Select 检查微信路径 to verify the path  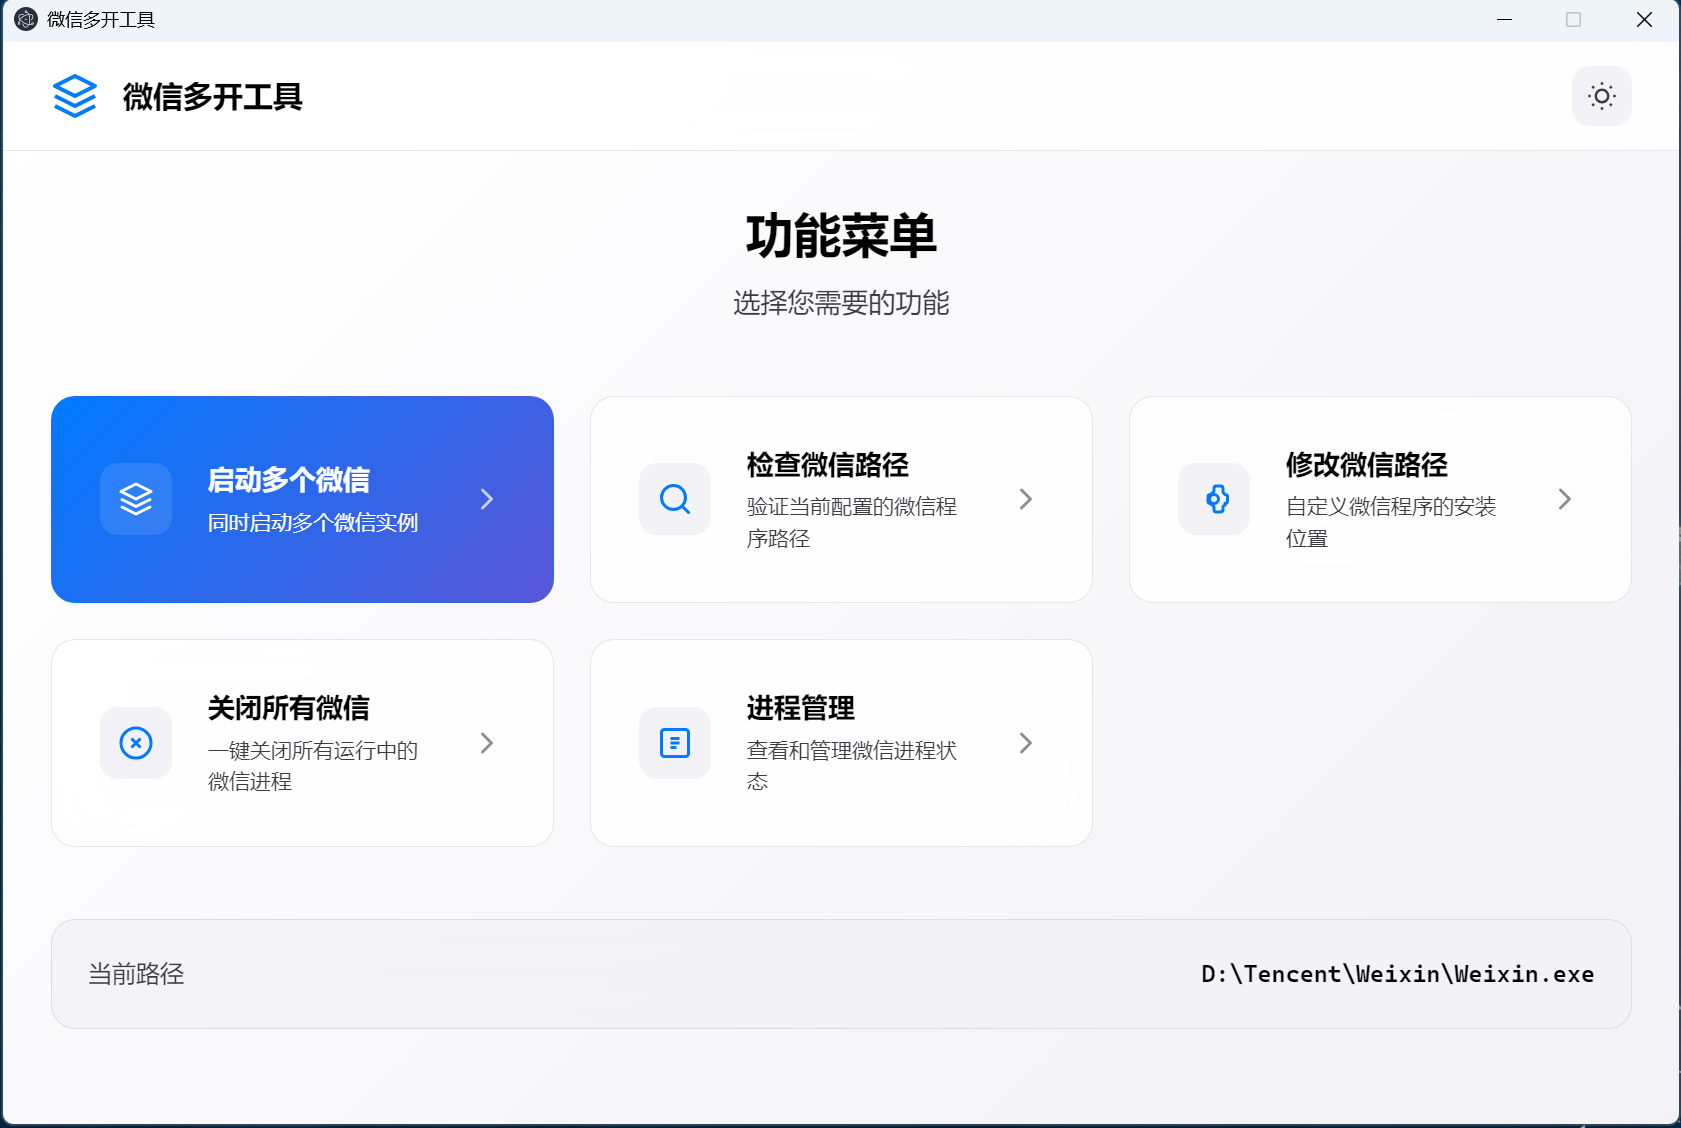(841, 499)
